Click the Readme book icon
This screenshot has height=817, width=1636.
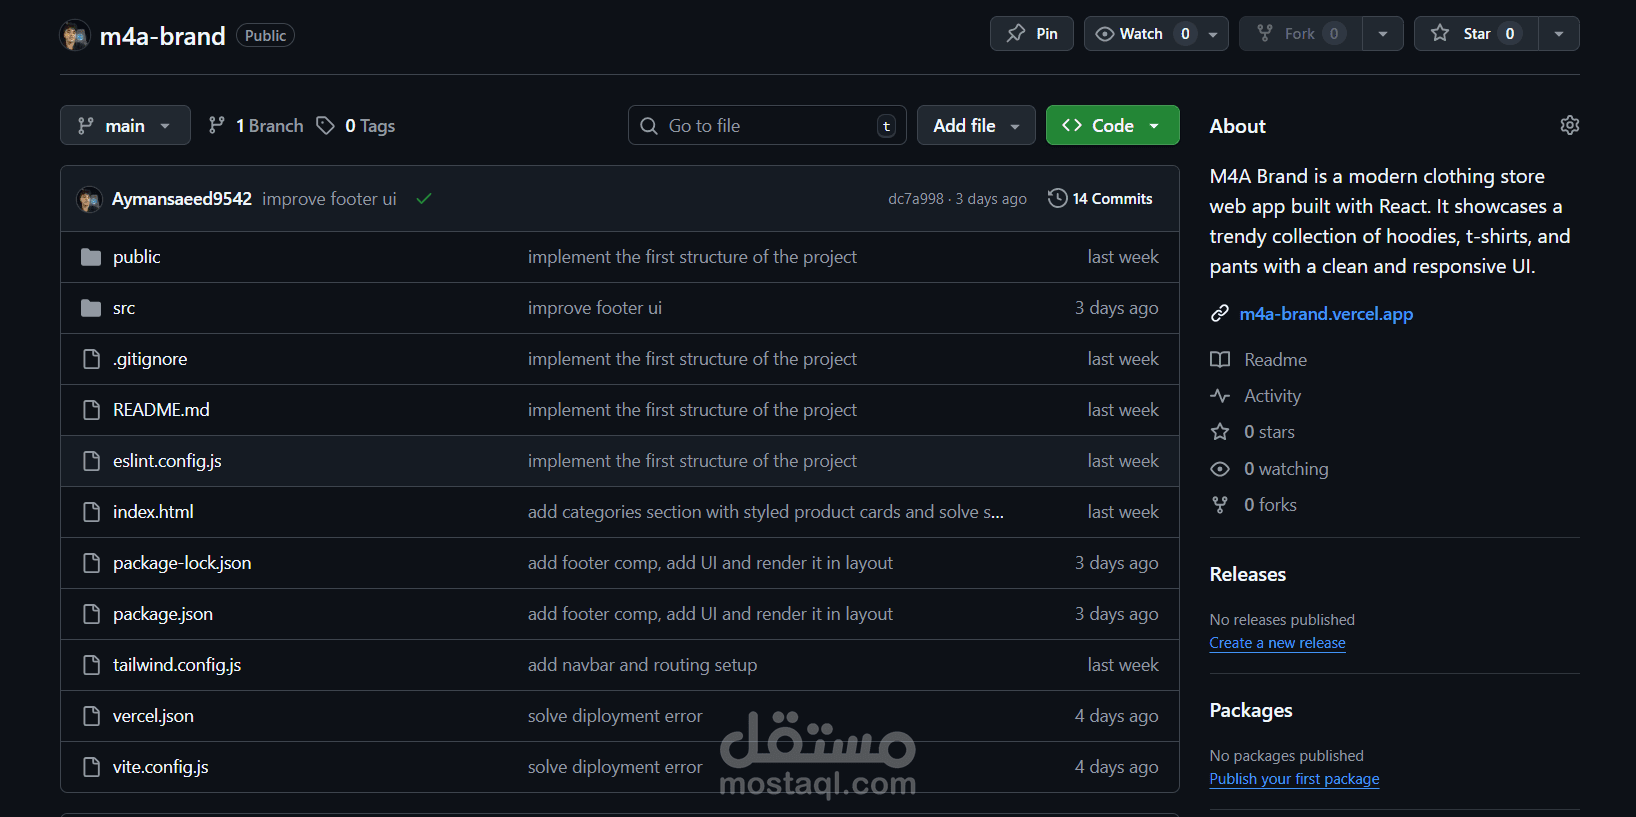[1220, 360]
